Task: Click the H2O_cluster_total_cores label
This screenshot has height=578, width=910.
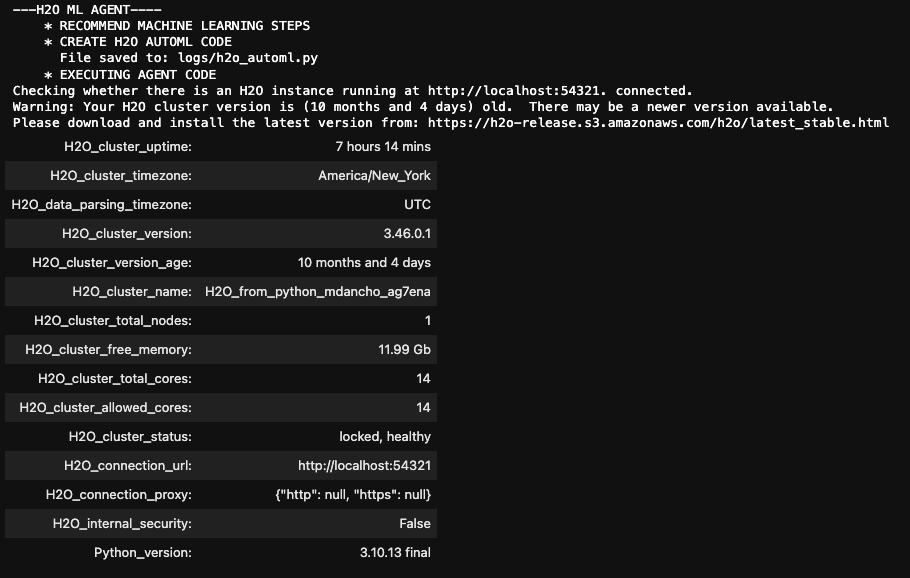Action: pos(115,379)
